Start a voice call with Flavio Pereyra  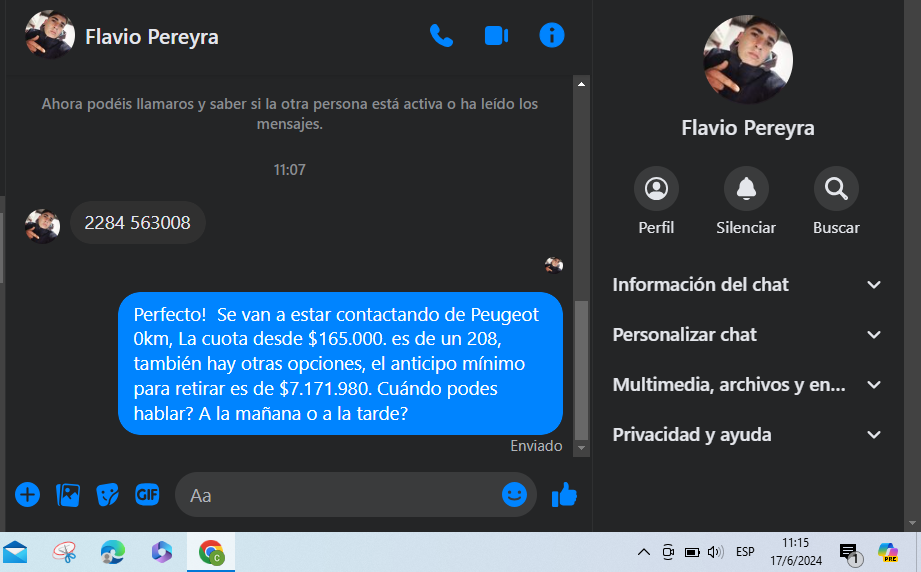(x=441, y=36)
